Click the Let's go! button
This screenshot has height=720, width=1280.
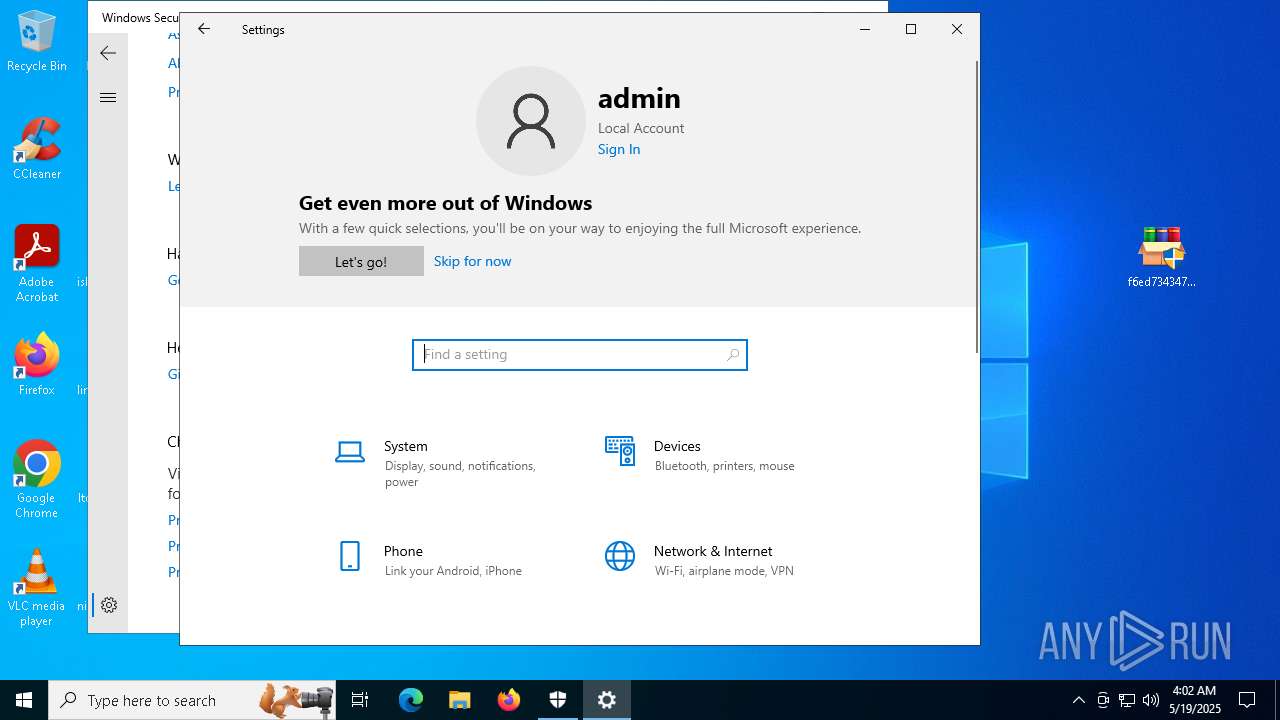[361, 261]
